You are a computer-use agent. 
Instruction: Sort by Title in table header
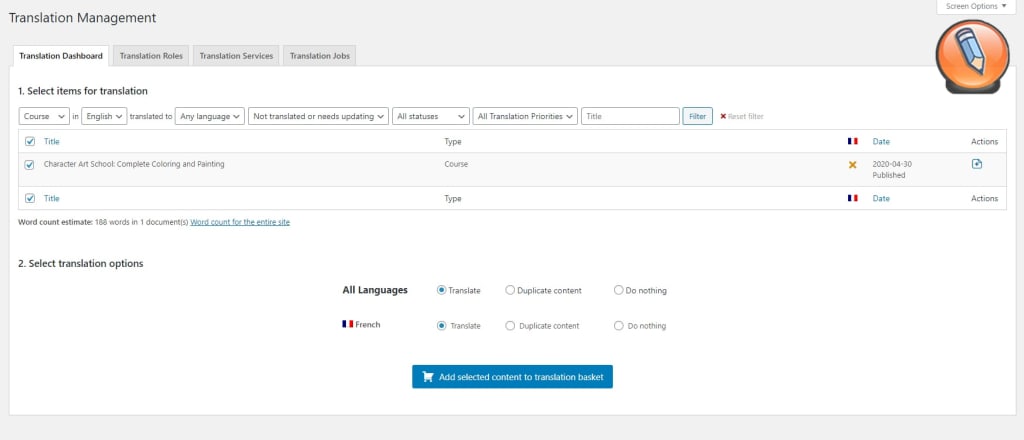tap(52, 141)
